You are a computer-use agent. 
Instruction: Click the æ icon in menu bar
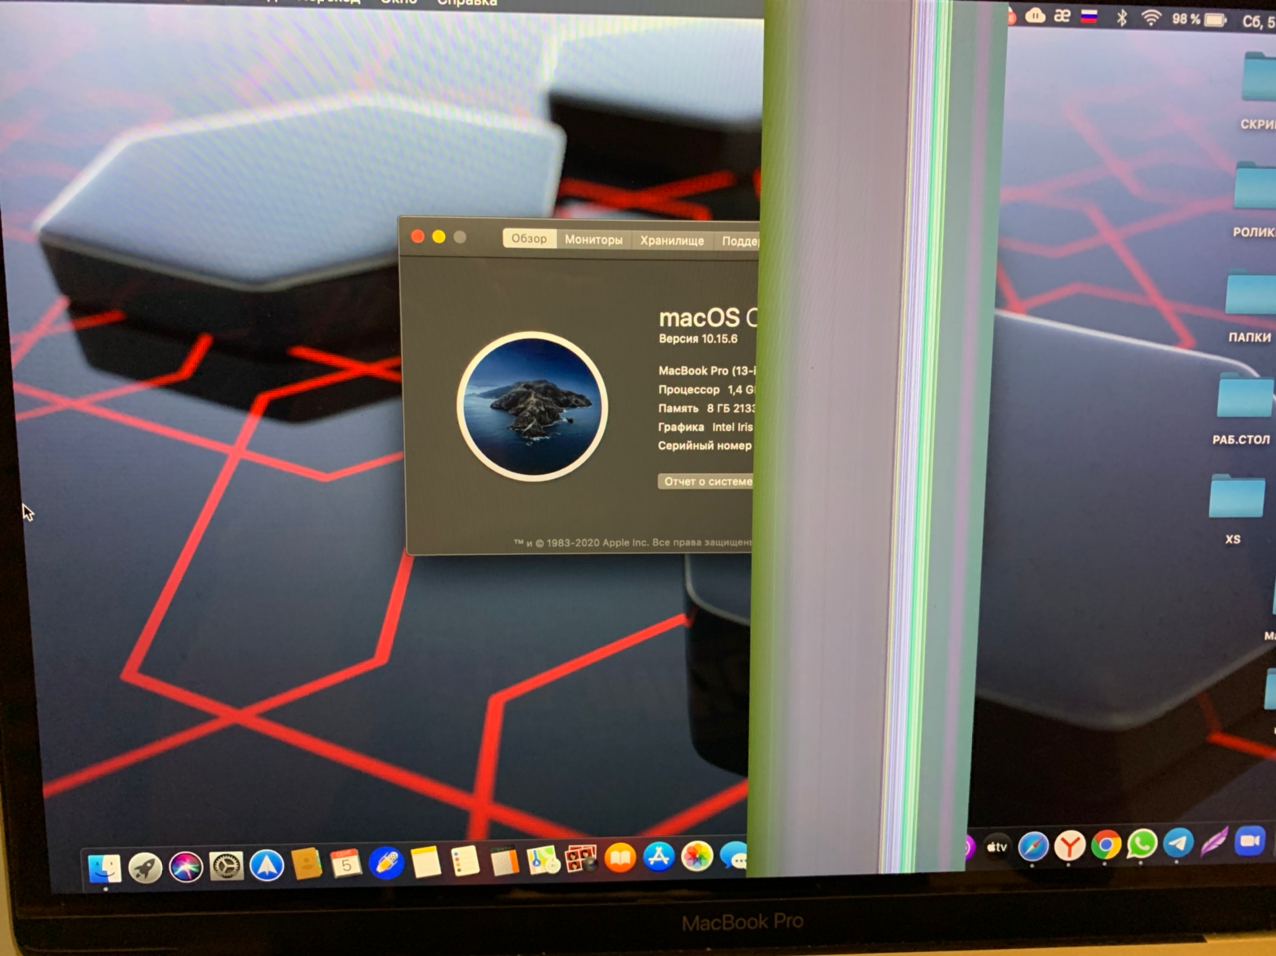point(1062,16)
